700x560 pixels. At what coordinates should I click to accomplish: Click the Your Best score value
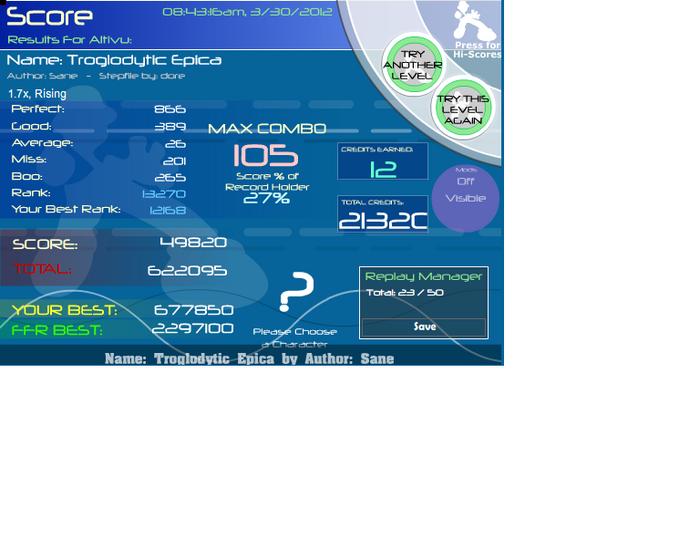tap(193, 309)
